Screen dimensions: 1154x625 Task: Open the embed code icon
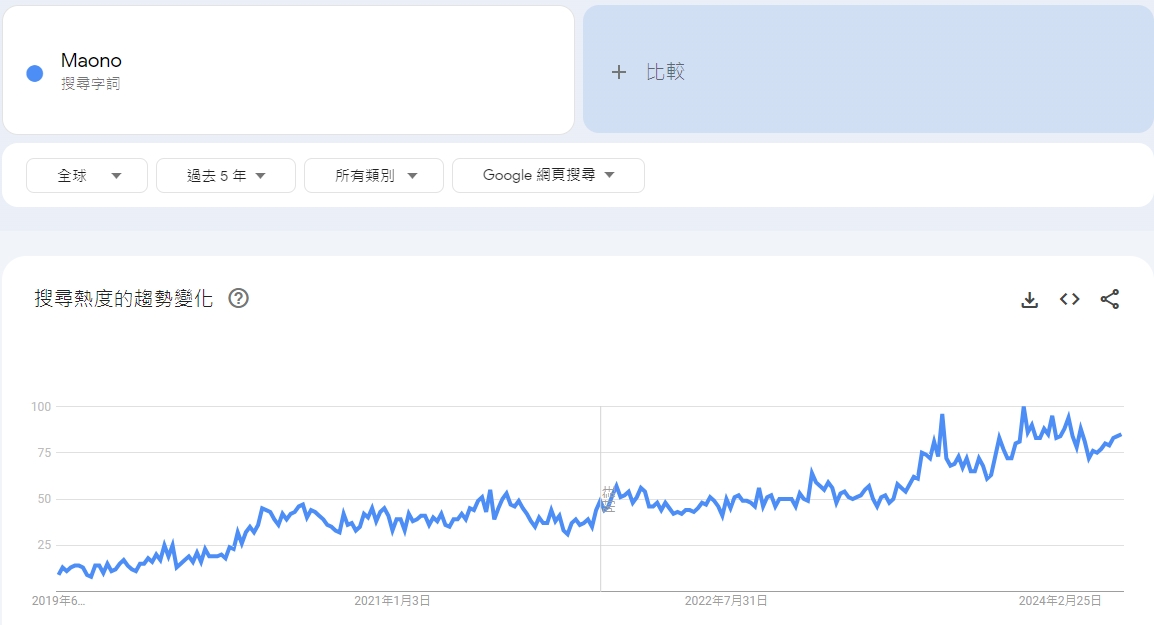pyautogui.click(x=1069, y=299)
